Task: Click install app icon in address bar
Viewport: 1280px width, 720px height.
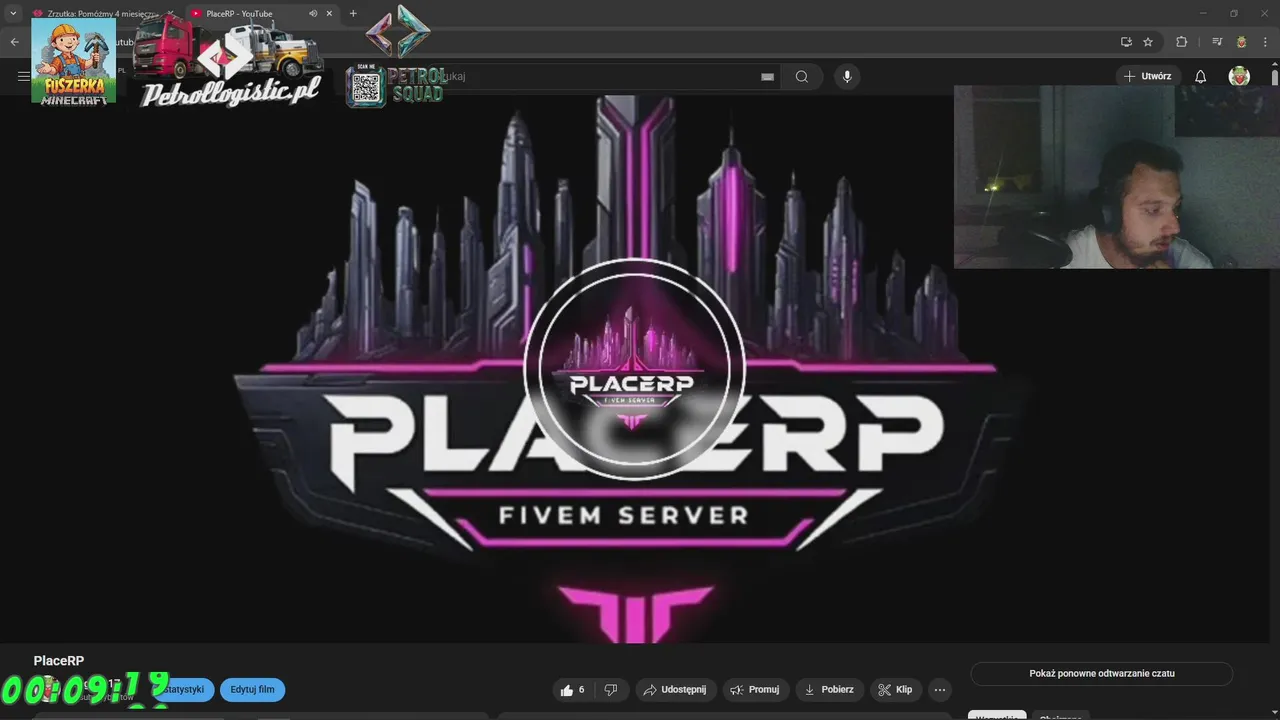Action: 1126,42
